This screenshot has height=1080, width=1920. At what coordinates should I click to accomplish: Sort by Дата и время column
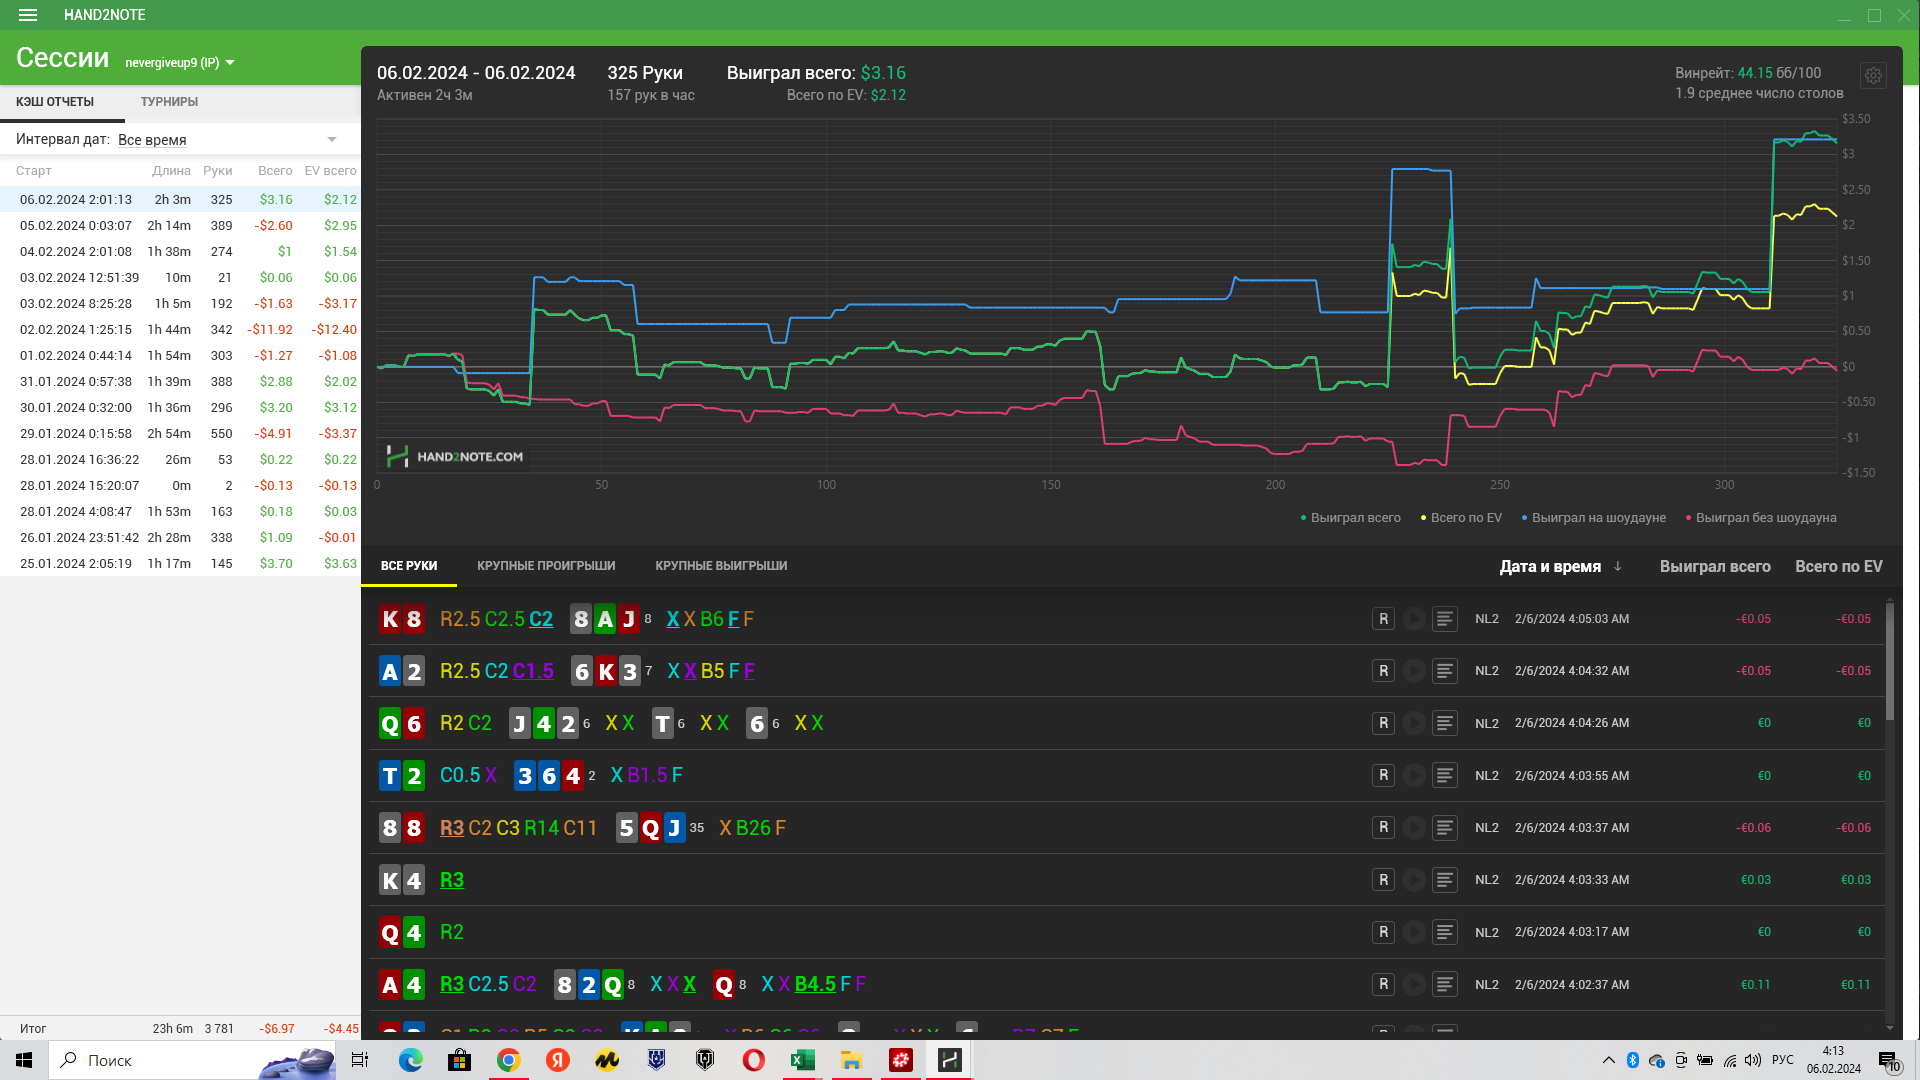(1550, 566)
